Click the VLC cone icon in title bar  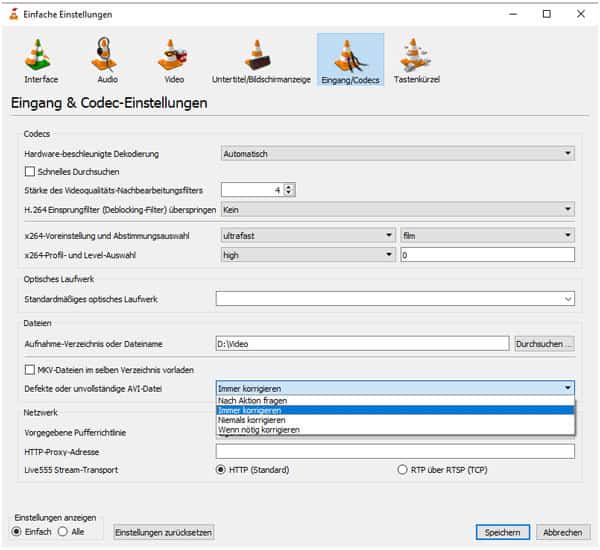pos(14,15)
